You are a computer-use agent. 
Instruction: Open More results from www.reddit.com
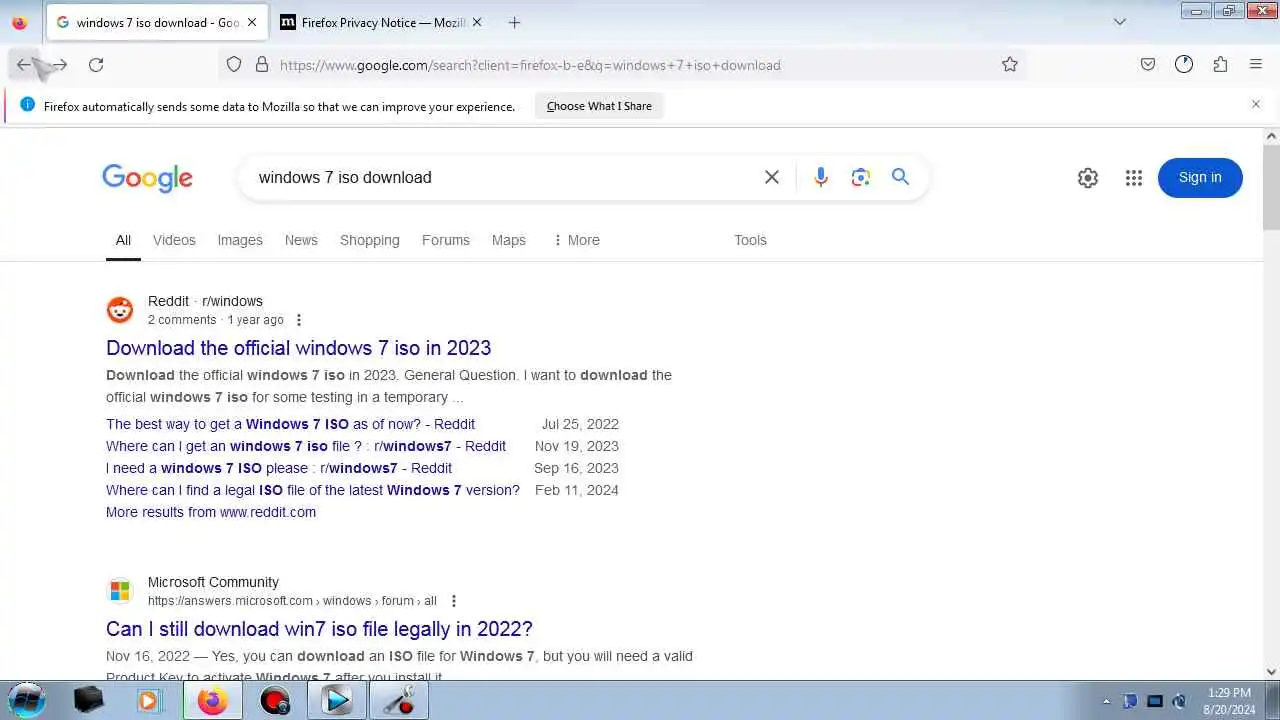(211, 512)
